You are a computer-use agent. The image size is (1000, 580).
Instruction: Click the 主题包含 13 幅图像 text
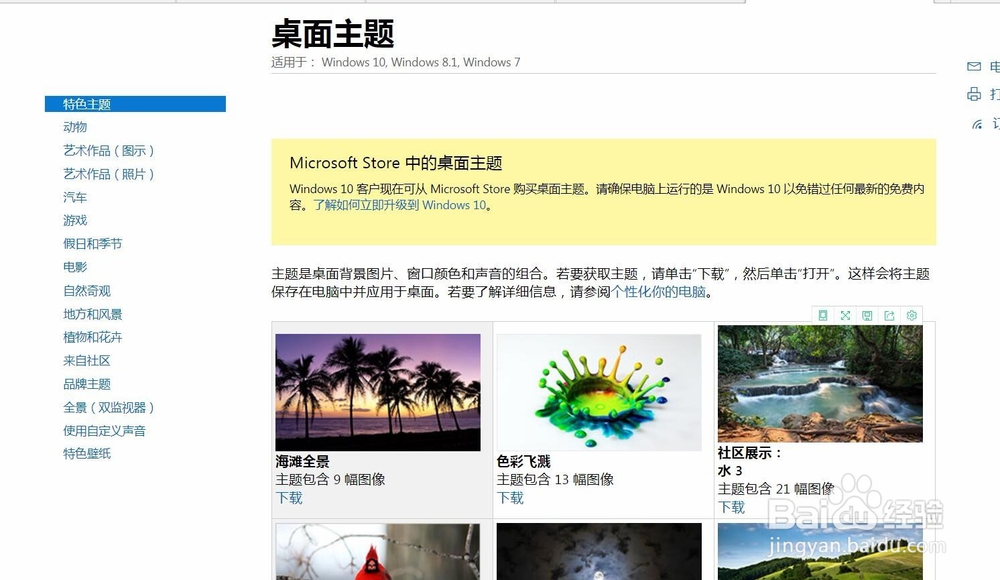555,479
